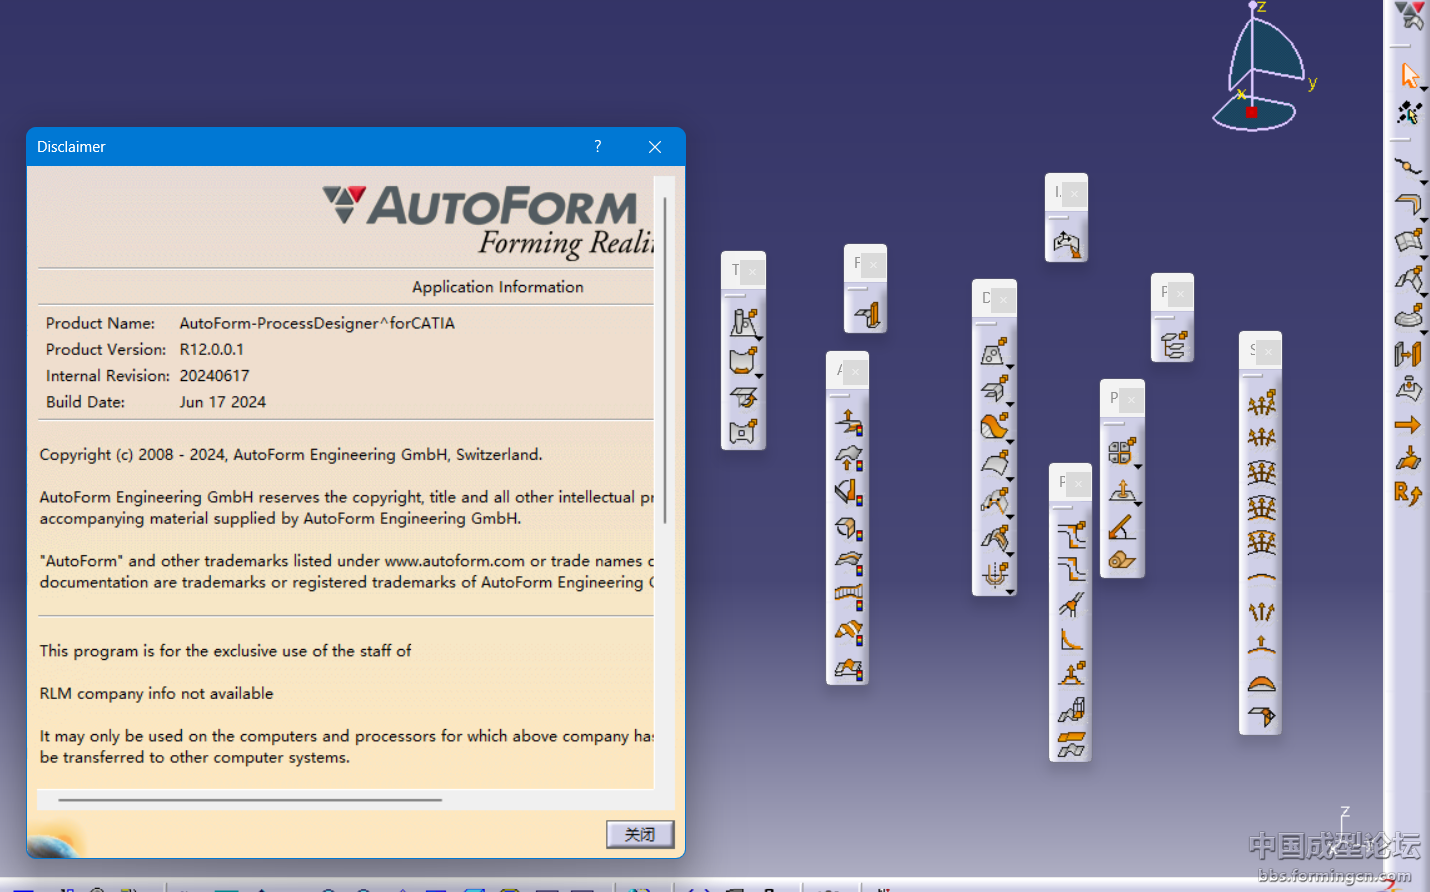Click the orange surface with down arrow icon
This screenshot has width=1430, height=892.
tap(1408, 459)
